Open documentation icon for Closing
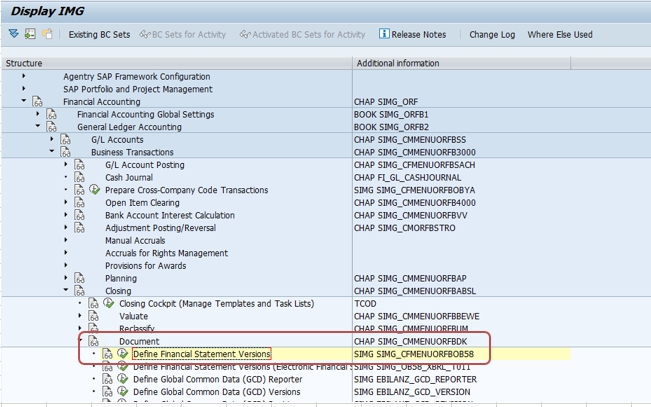The image size is (651, 407). pyautogui.click(x=79, y=291)
